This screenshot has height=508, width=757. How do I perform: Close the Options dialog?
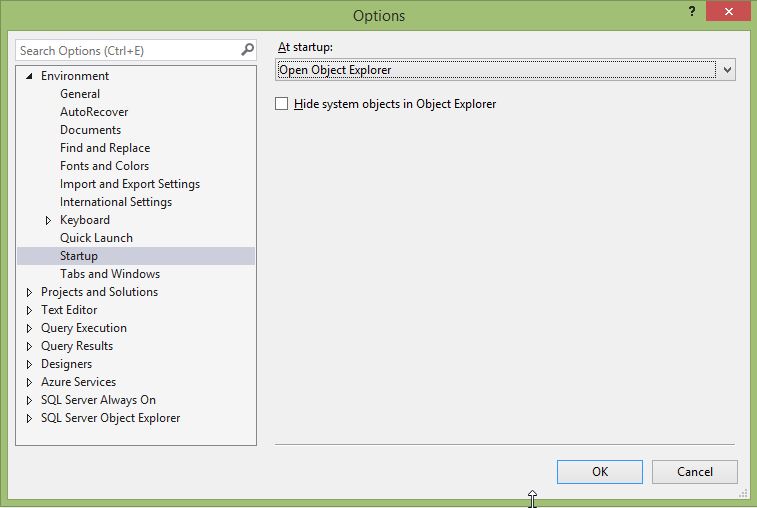coord(728,11)
